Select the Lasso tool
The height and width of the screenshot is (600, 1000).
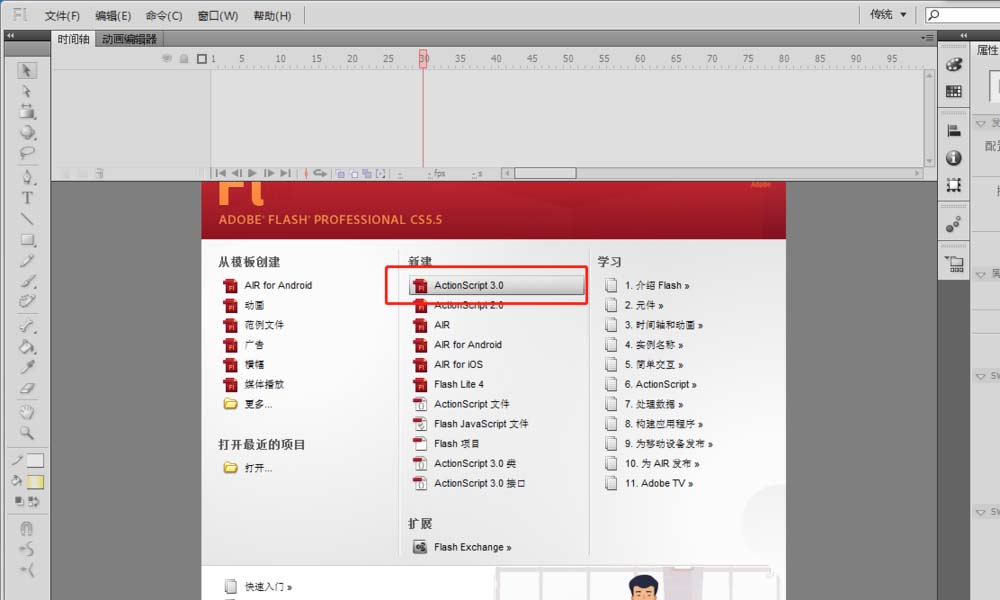coord(26,152)
